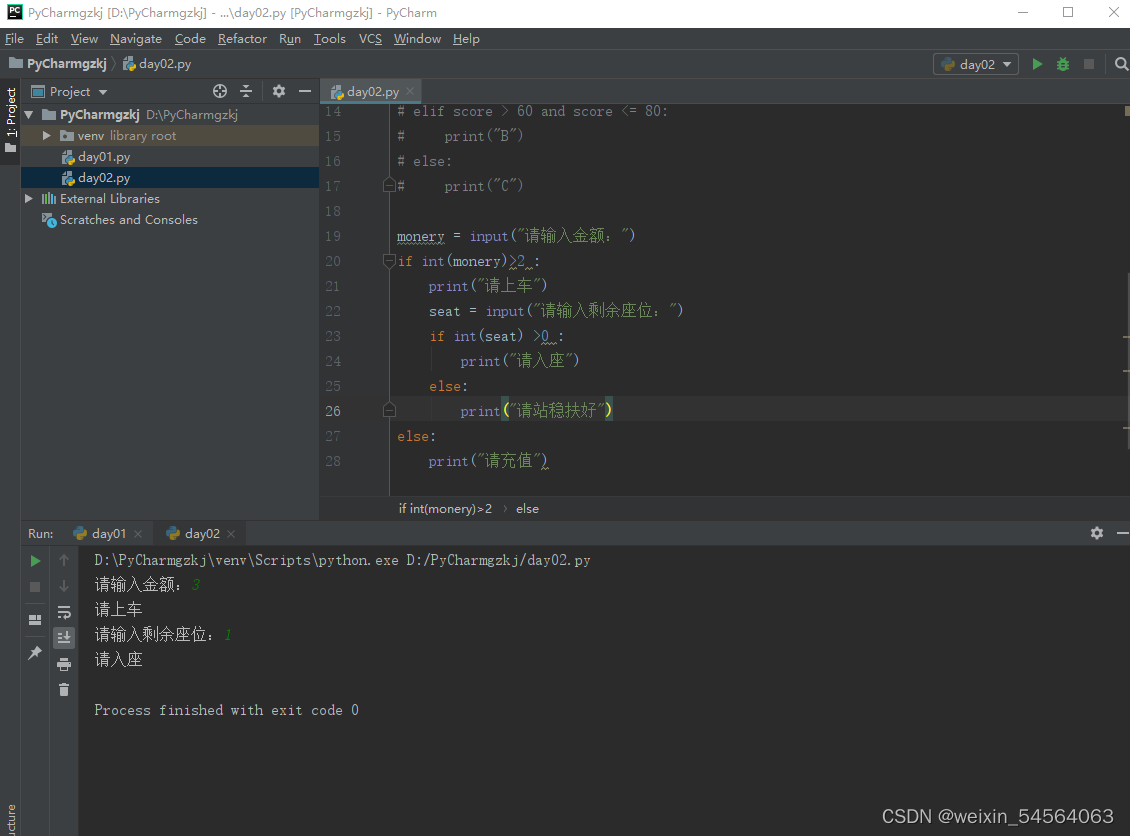Open Project panel settings gear
This screenshot has width=1130, height=836.
(279, 91)
